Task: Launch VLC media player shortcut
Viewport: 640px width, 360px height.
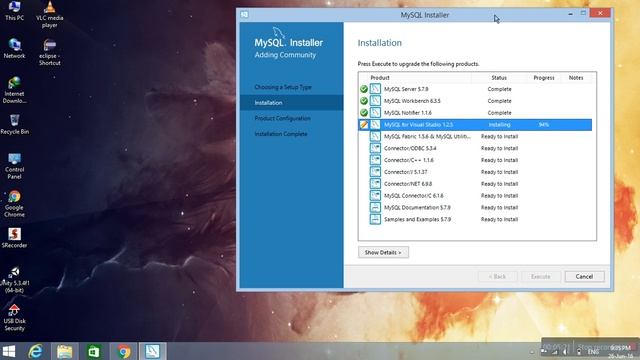Action: pos(49,14)
